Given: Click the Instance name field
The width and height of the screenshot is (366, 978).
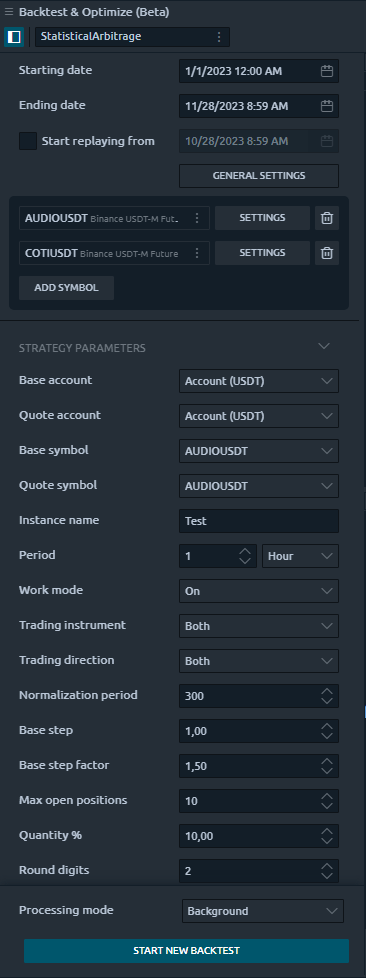Looking at the screenshot, I should pos(259,521).
